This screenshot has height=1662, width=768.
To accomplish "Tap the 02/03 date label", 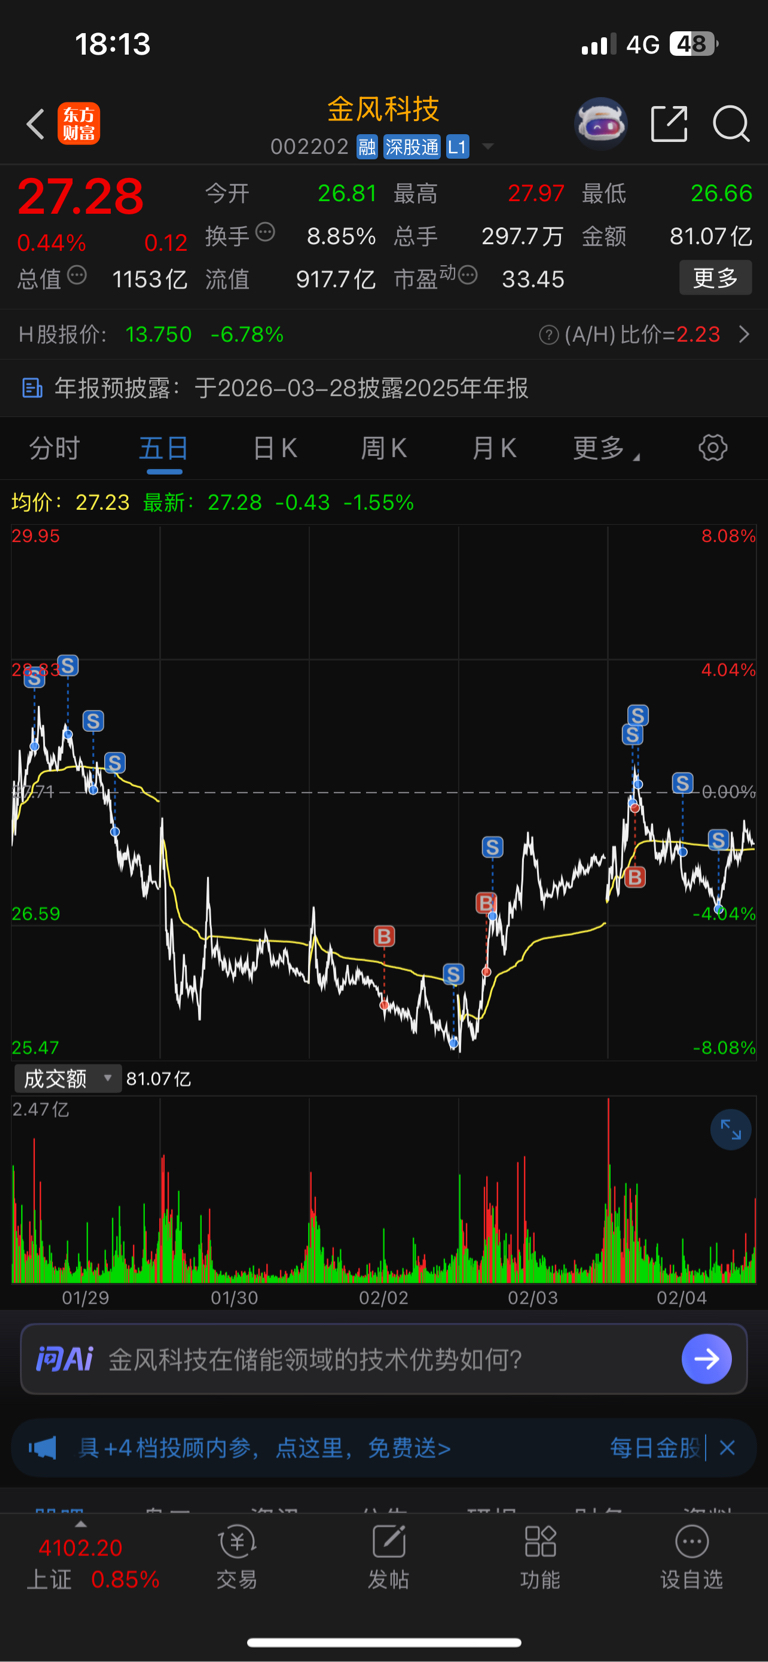I will 532,1297.
